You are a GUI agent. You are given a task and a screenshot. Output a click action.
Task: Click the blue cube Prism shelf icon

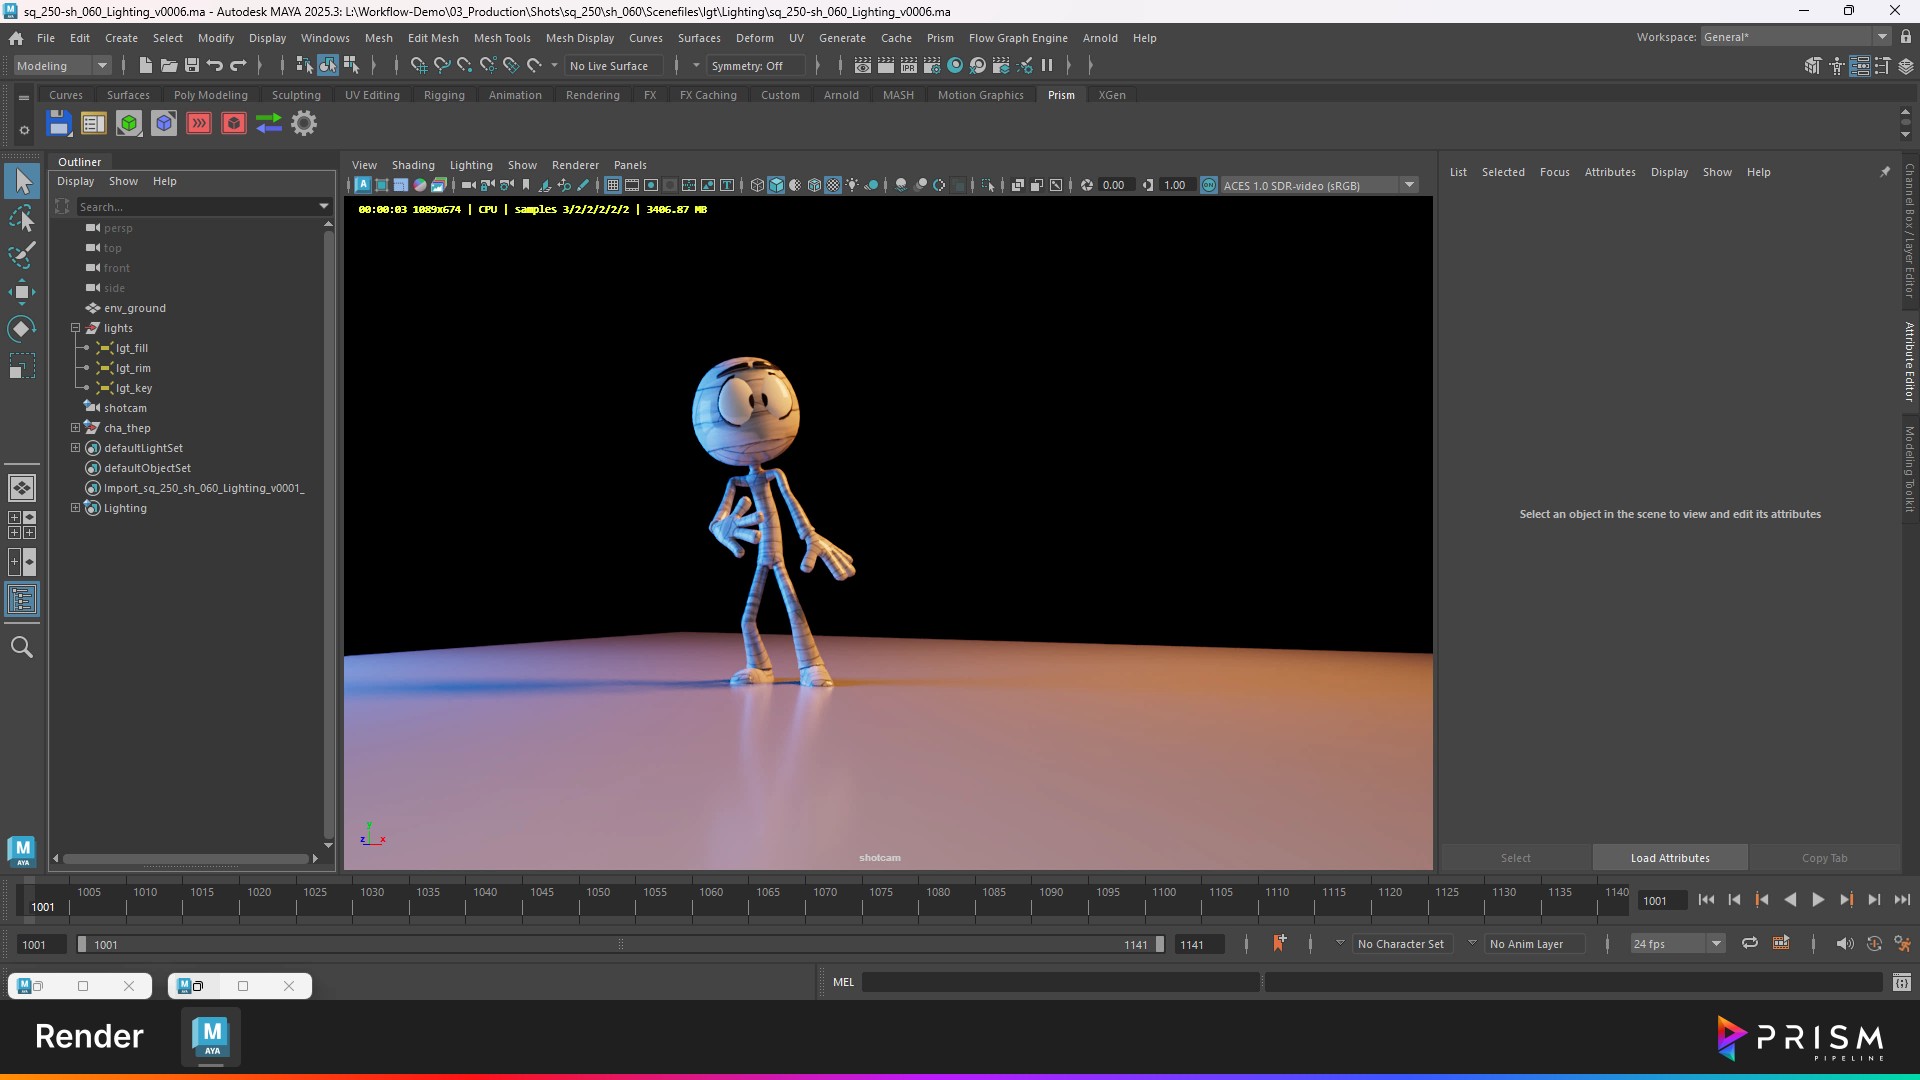164,124
